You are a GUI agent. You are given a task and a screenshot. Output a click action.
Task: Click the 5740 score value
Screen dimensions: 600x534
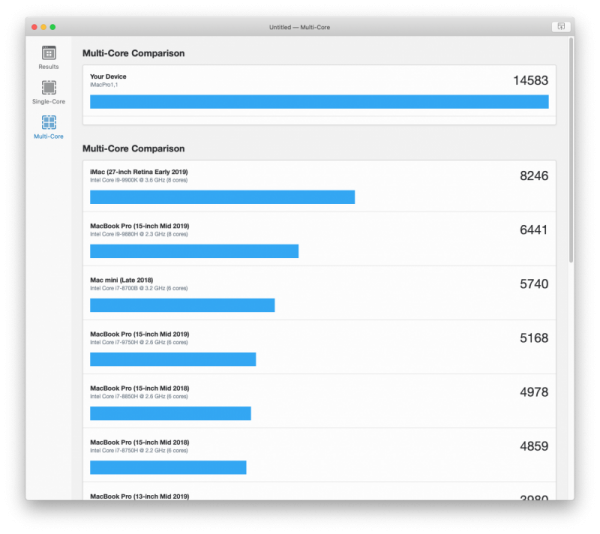pos(534,284)
